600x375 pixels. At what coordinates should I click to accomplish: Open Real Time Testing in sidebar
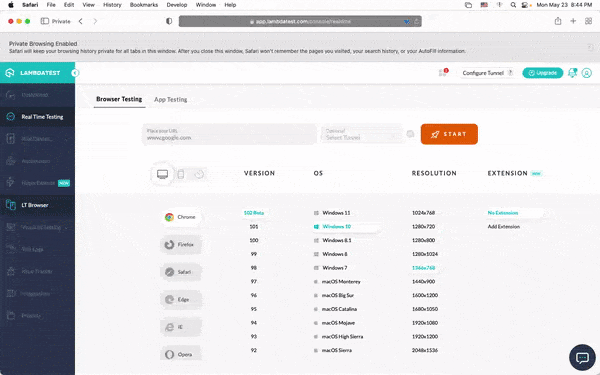[37, 117]
